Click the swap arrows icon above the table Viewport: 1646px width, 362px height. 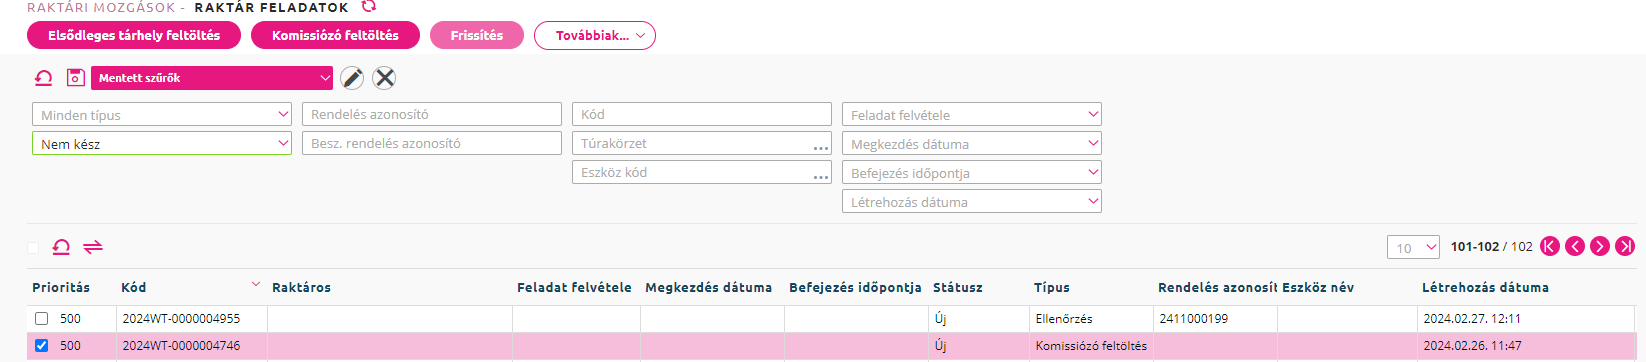(x=93, y=247)
